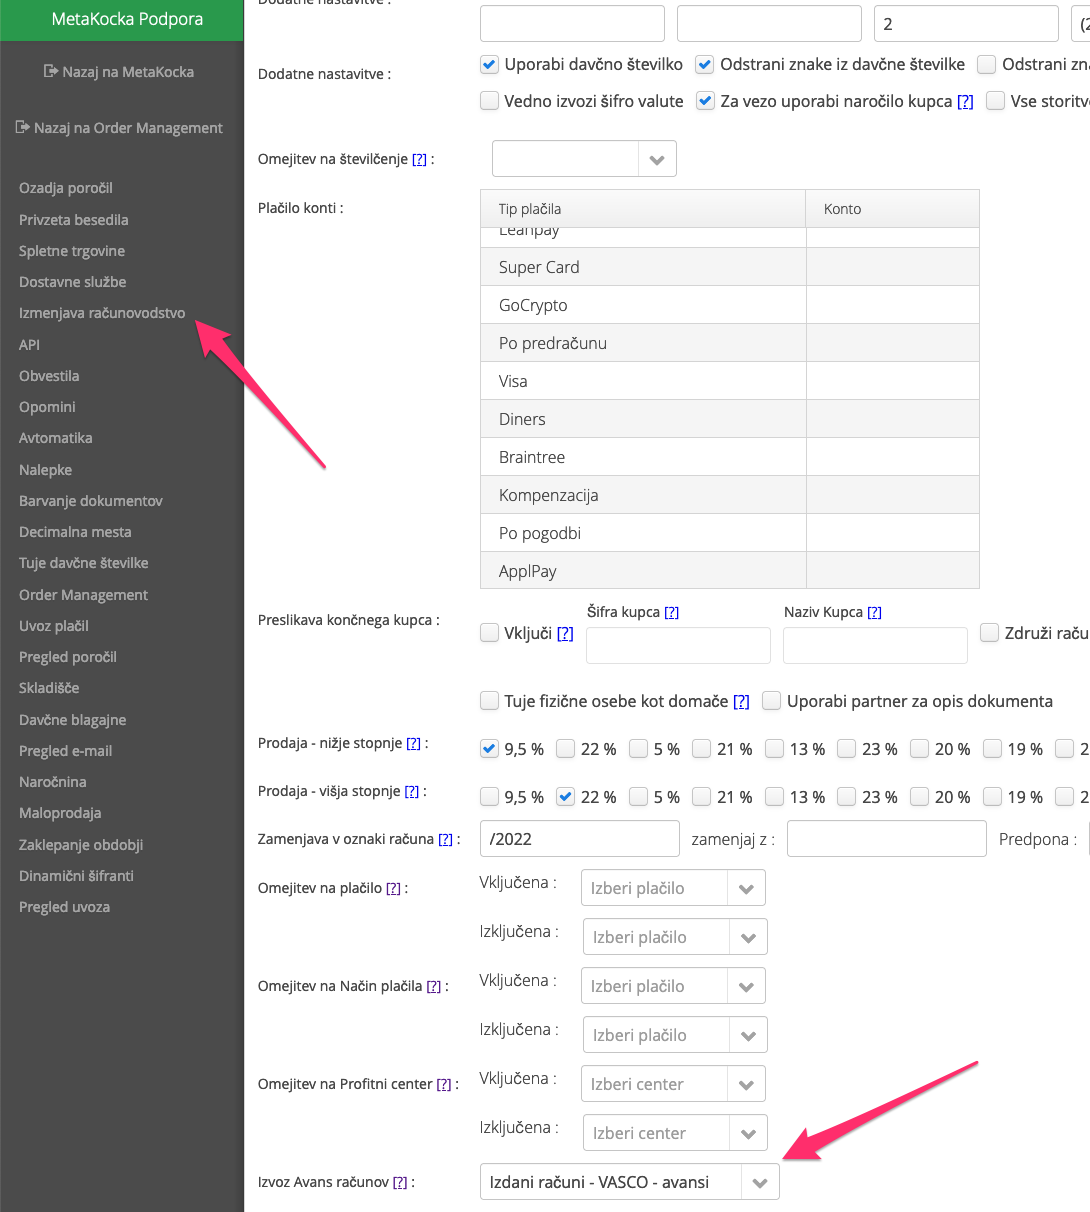Enable Tuje fizične osebe kot domače
Image resolution: width=1090 pixels, height=1212 pixels.
[x=489, y=701]
